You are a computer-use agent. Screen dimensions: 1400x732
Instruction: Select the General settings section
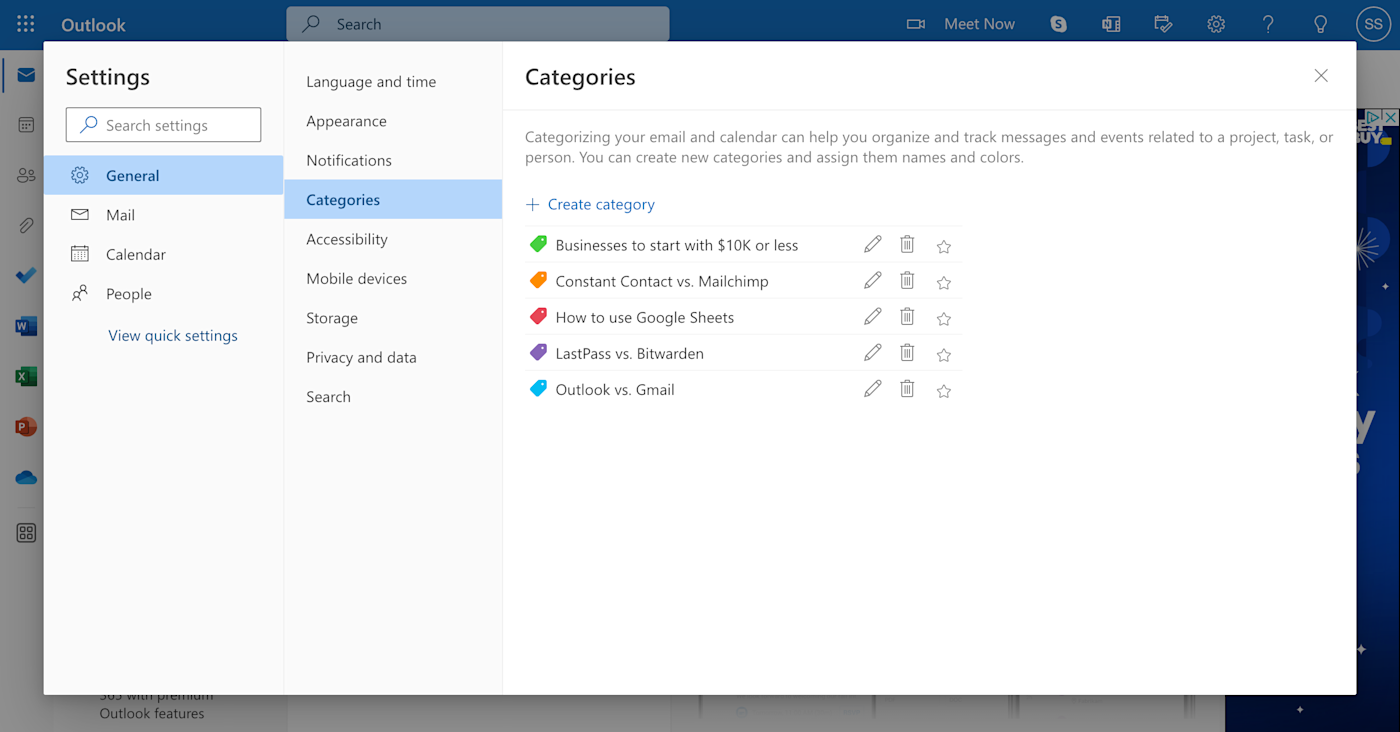click(164, 175)
